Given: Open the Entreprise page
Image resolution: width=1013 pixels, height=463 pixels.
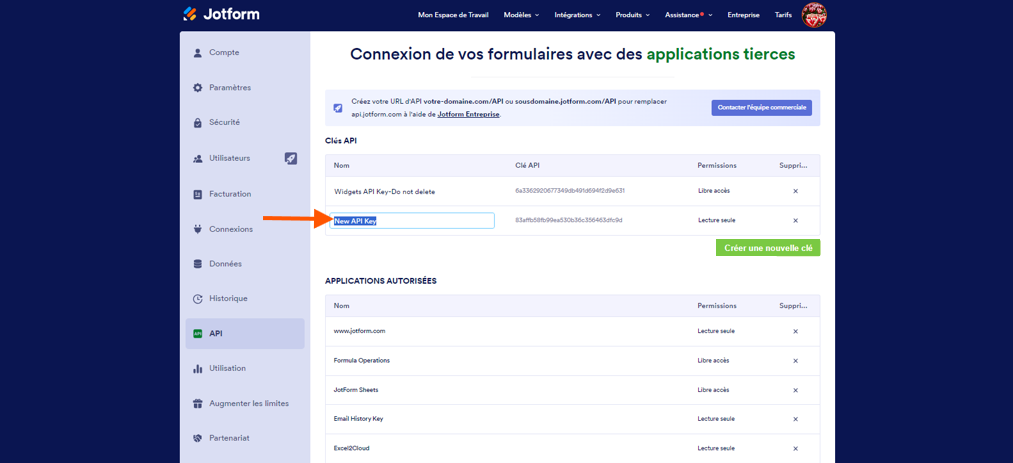Looking at the screenshot, I should [x=743, y=15].
